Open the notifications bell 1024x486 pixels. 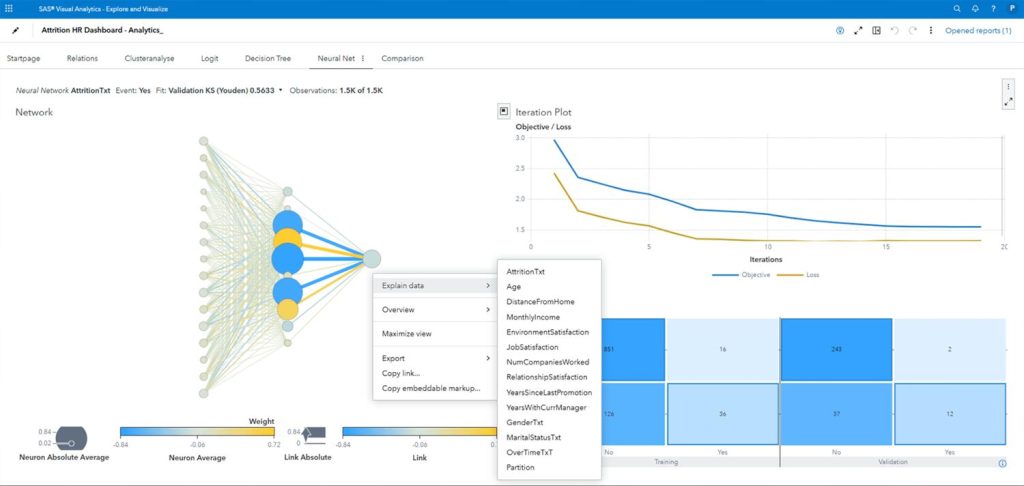pos(975,8)
